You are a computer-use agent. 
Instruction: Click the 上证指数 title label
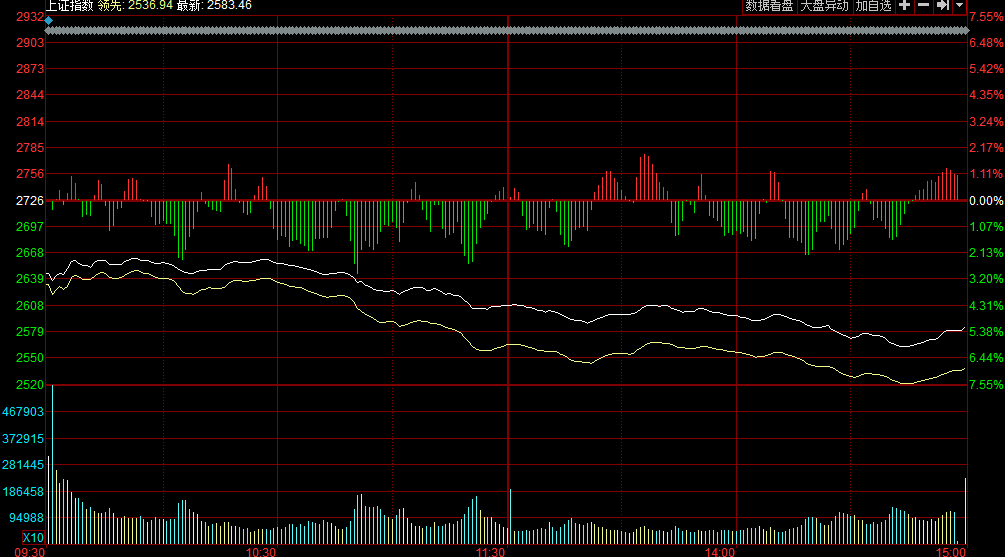click(x=69, y=6)
